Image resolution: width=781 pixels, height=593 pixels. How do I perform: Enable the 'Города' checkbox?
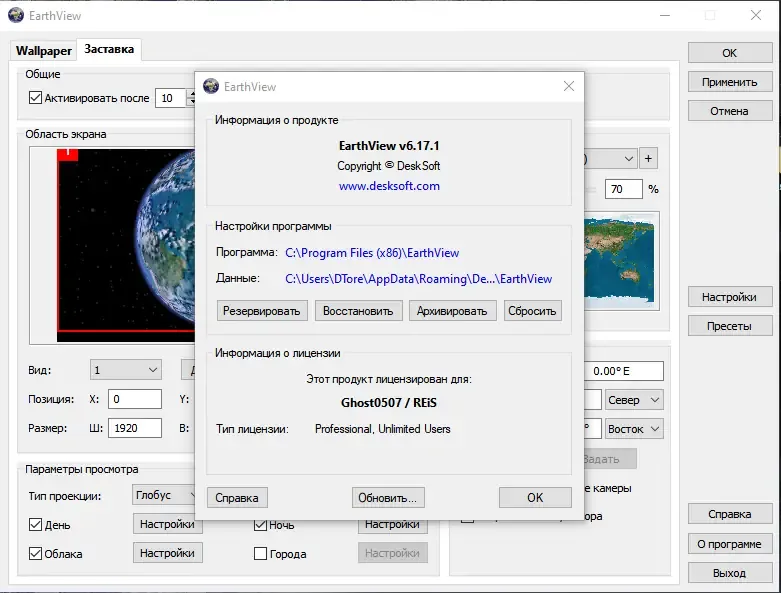[x=260, y=553]
